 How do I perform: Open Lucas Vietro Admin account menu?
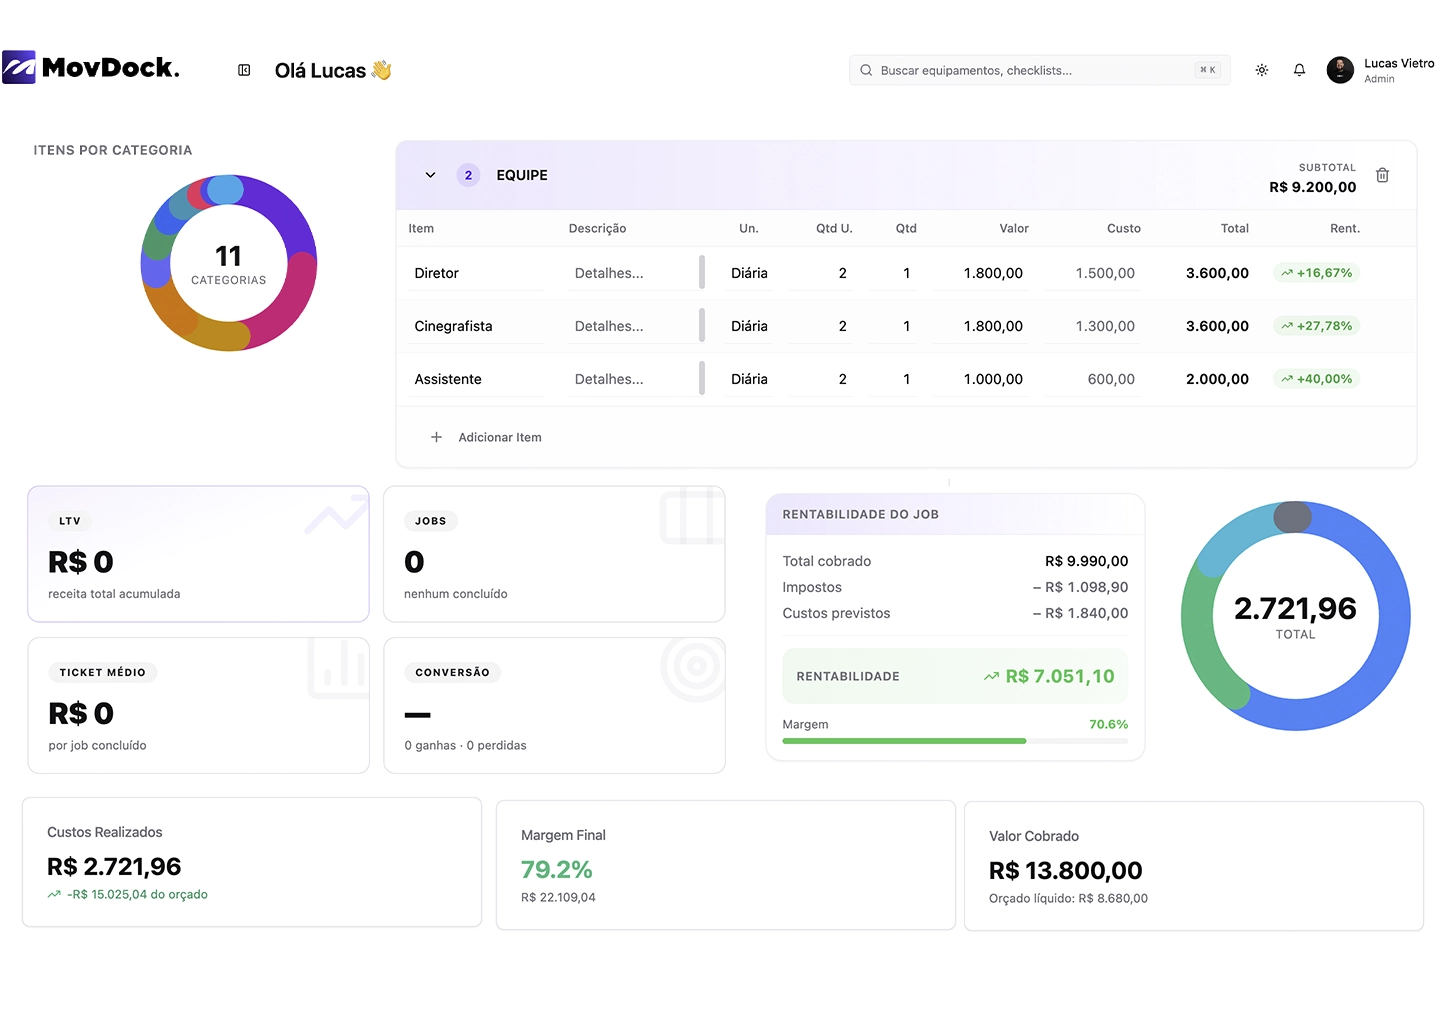click(x=1398, y=70)
